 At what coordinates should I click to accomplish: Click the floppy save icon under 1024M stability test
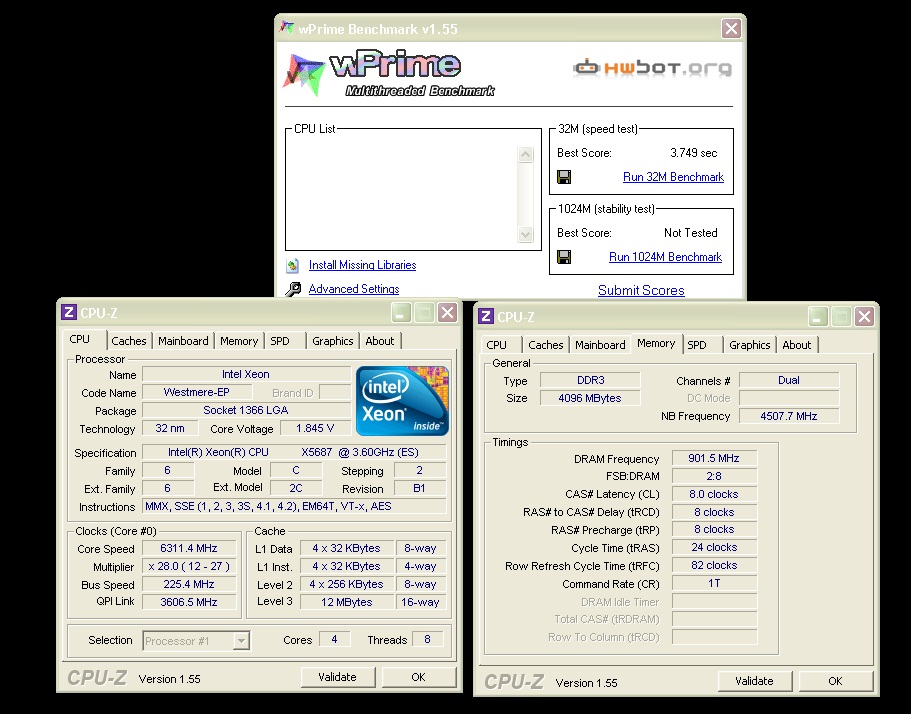pos(564,257)
